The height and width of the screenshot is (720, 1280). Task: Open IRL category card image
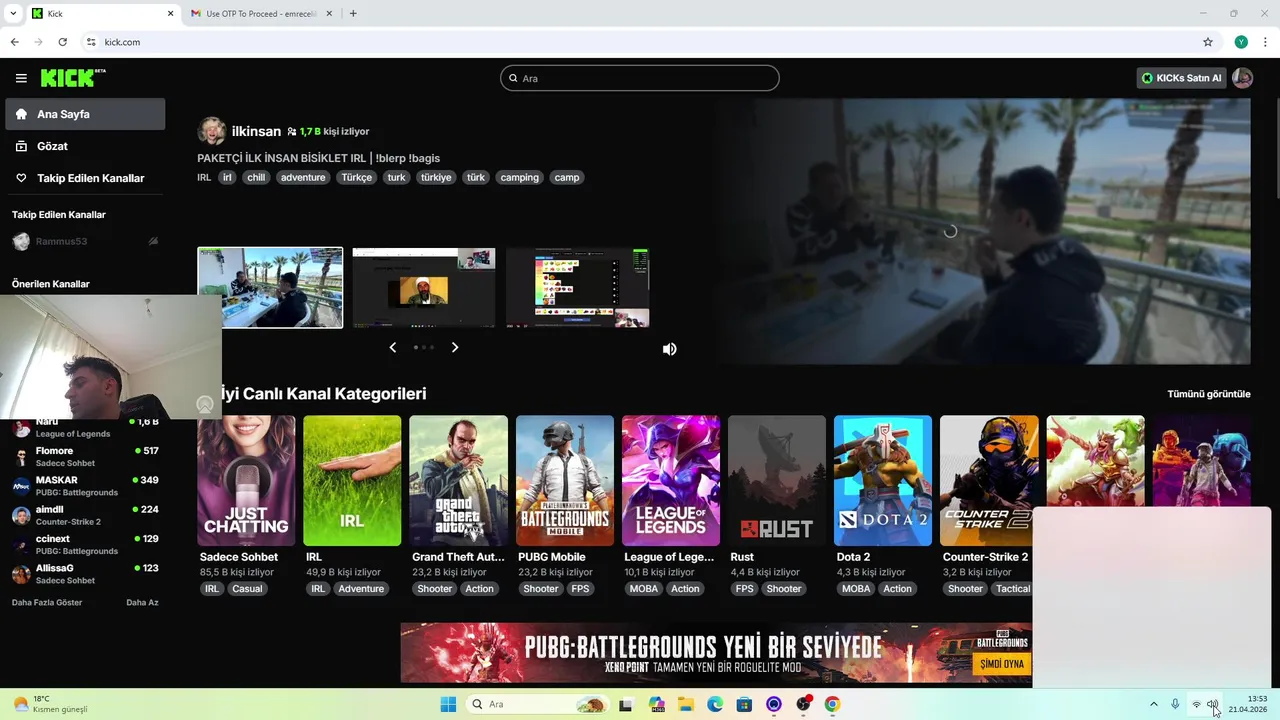[x=352, y=481]
